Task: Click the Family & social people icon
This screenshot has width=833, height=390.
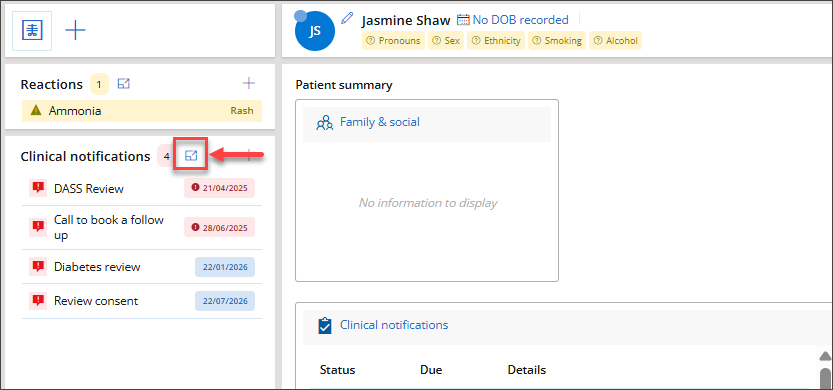Action: coord(324,123)
